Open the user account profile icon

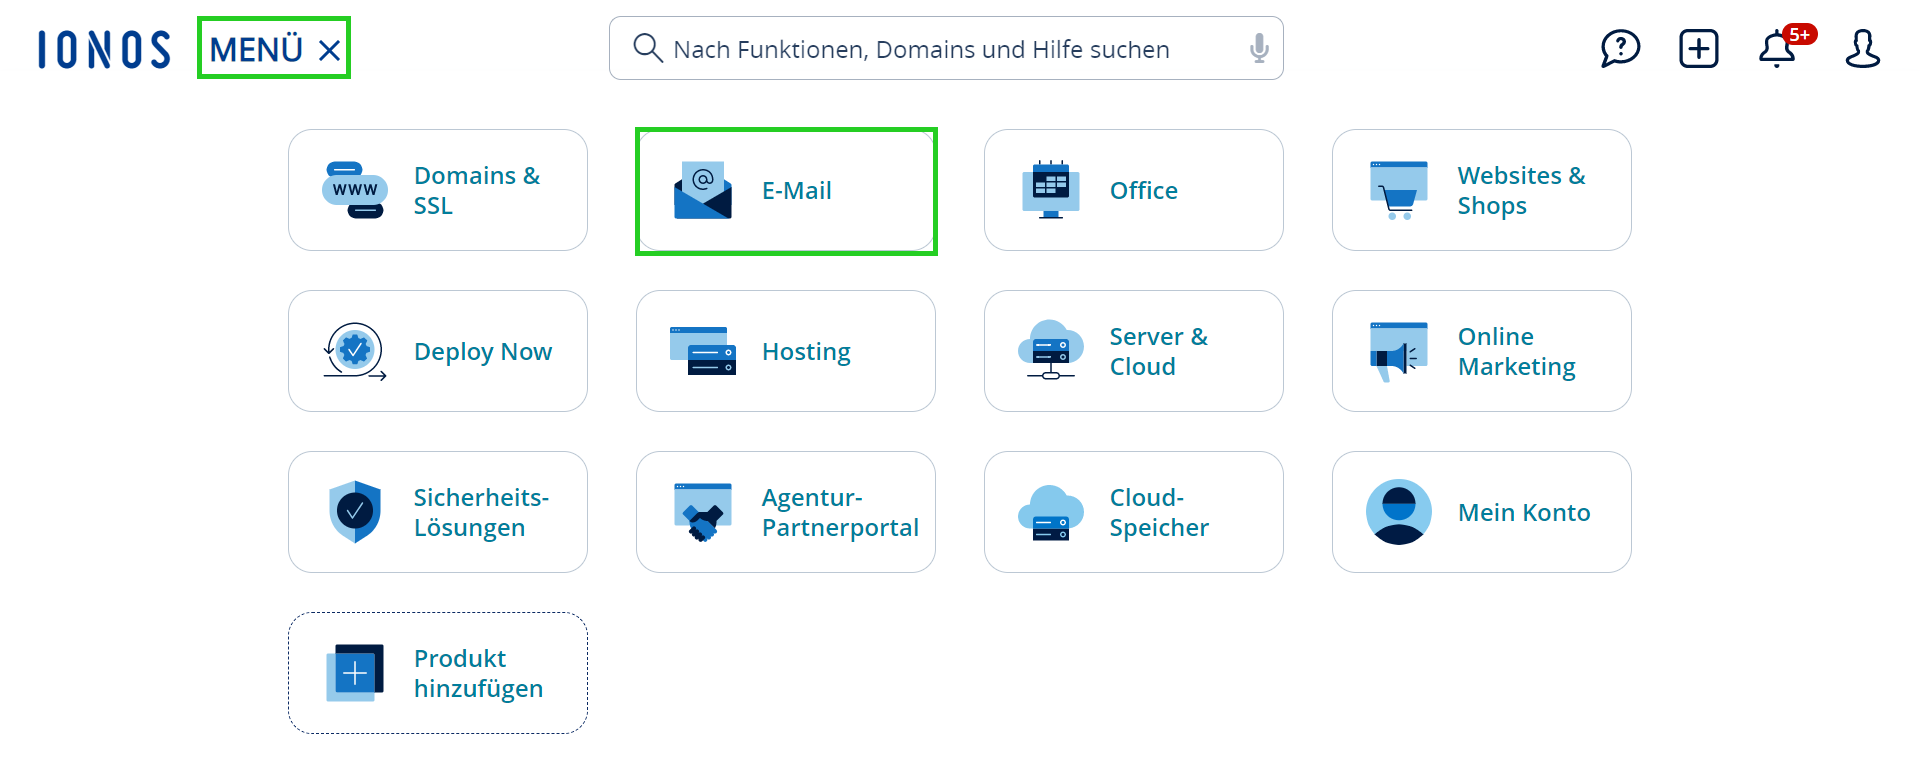(1862, 48)
